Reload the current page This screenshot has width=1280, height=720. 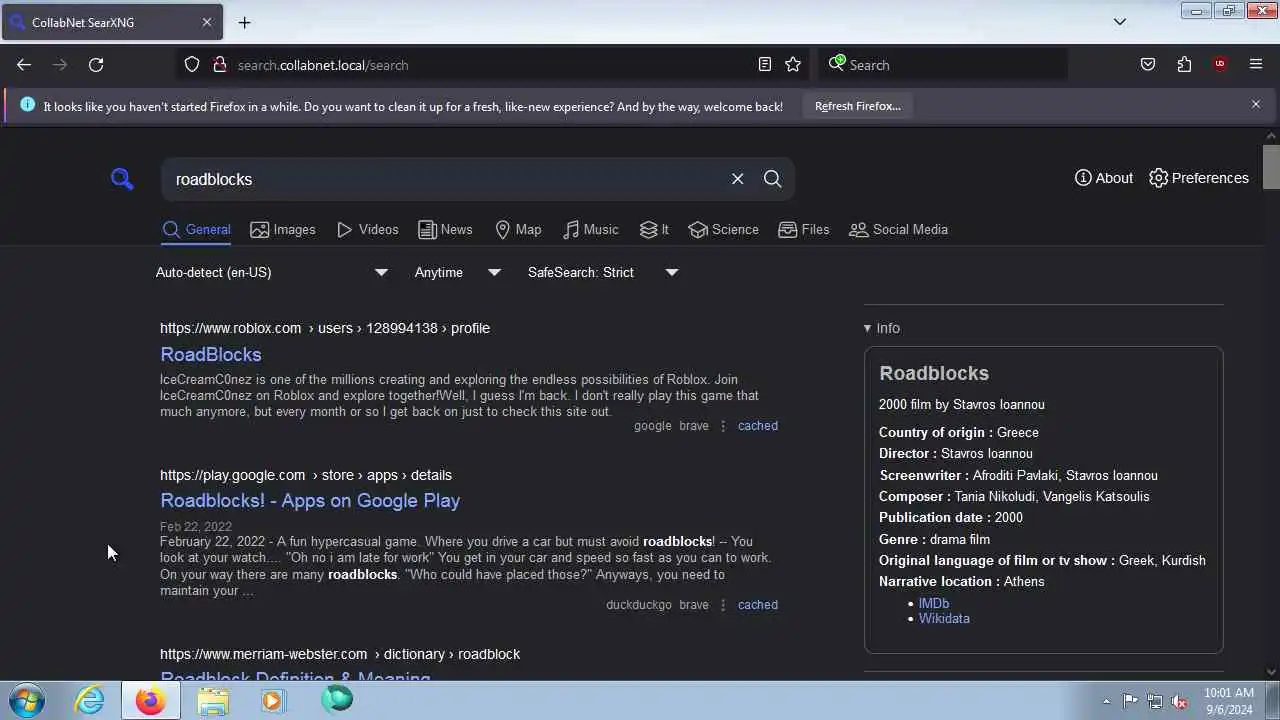coord(96,65)
